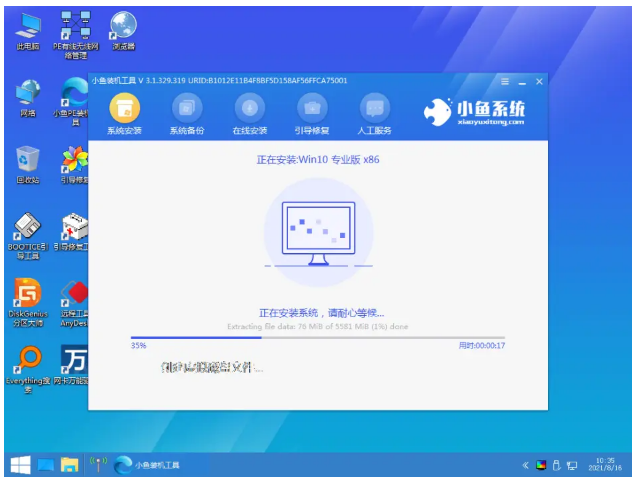Viewport: 639px width, 483px height.
Task: Open BOOTICE引导工具 desktop icon
Action: click(28, 236)
